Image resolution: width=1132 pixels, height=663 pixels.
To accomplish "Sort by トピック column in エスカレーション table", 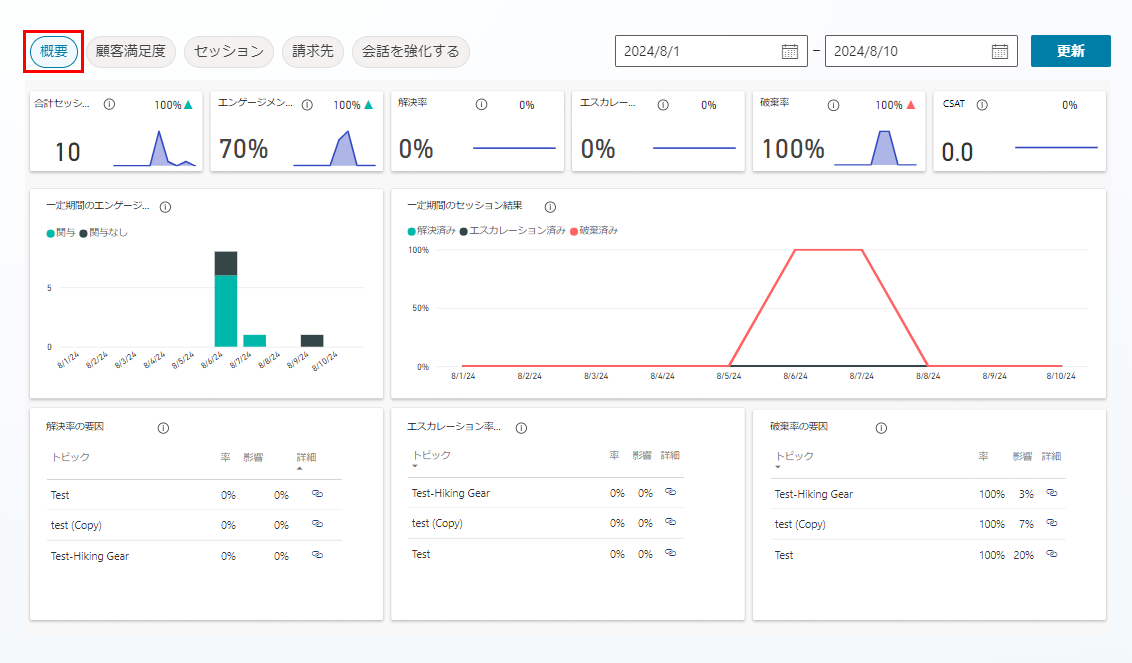I will pyautogui.click(x=431, y=455).
